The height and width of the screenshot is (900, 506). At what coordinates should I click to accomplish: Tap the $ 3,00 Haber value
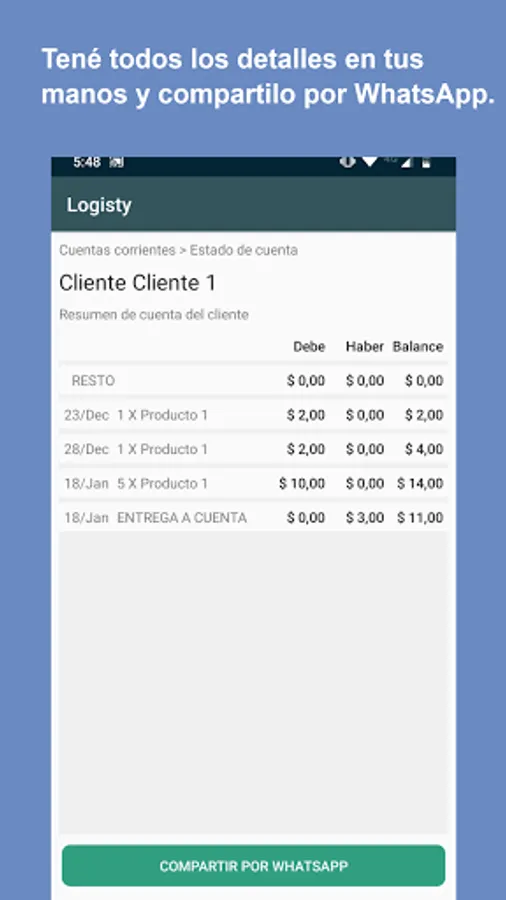click(x=365, y=518)
